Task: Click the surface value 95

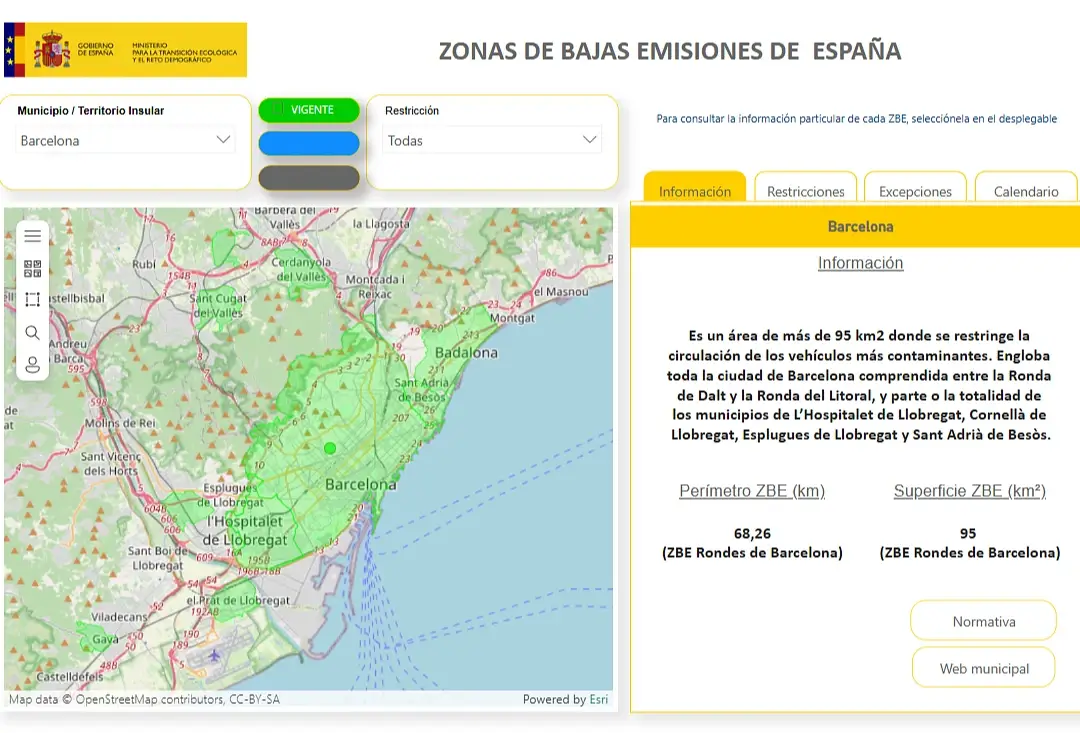Action: click(x=968, y=533)
